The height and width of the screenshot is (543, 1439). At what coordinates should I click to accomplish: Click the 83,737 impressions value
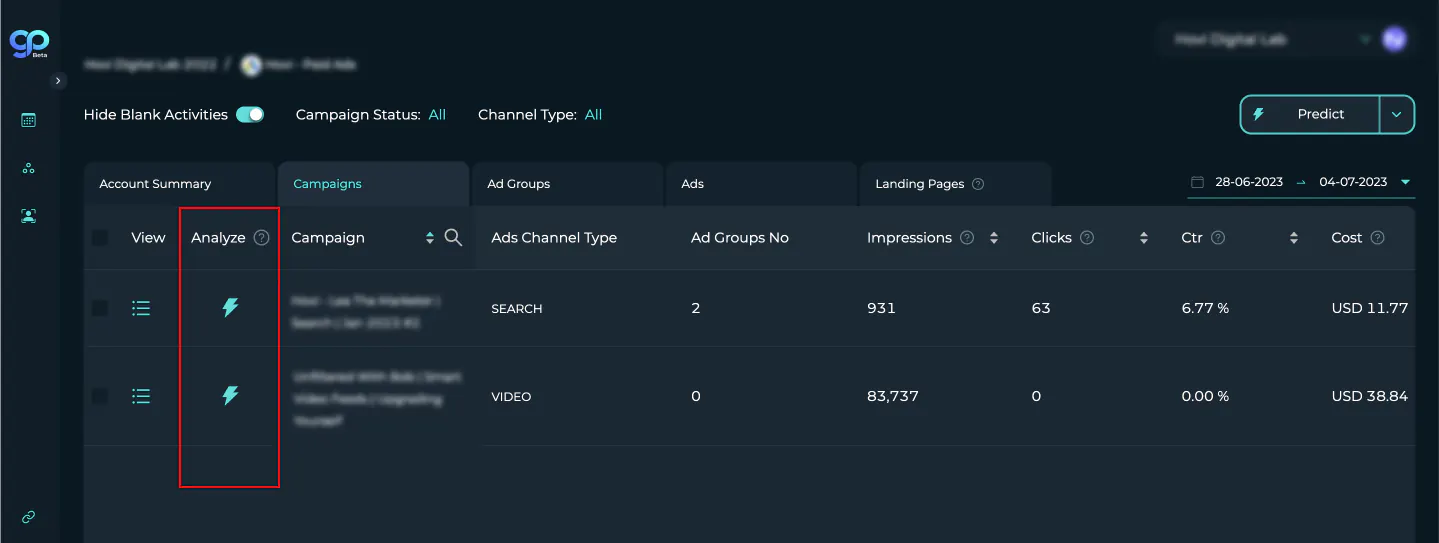point(893,396)
